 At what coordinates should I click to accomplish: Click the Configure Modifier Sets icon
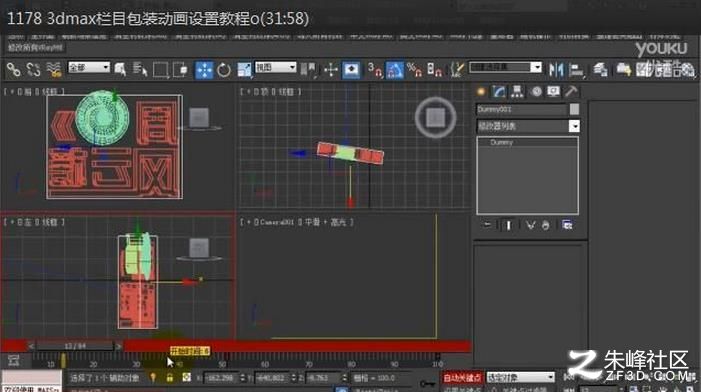567,225
